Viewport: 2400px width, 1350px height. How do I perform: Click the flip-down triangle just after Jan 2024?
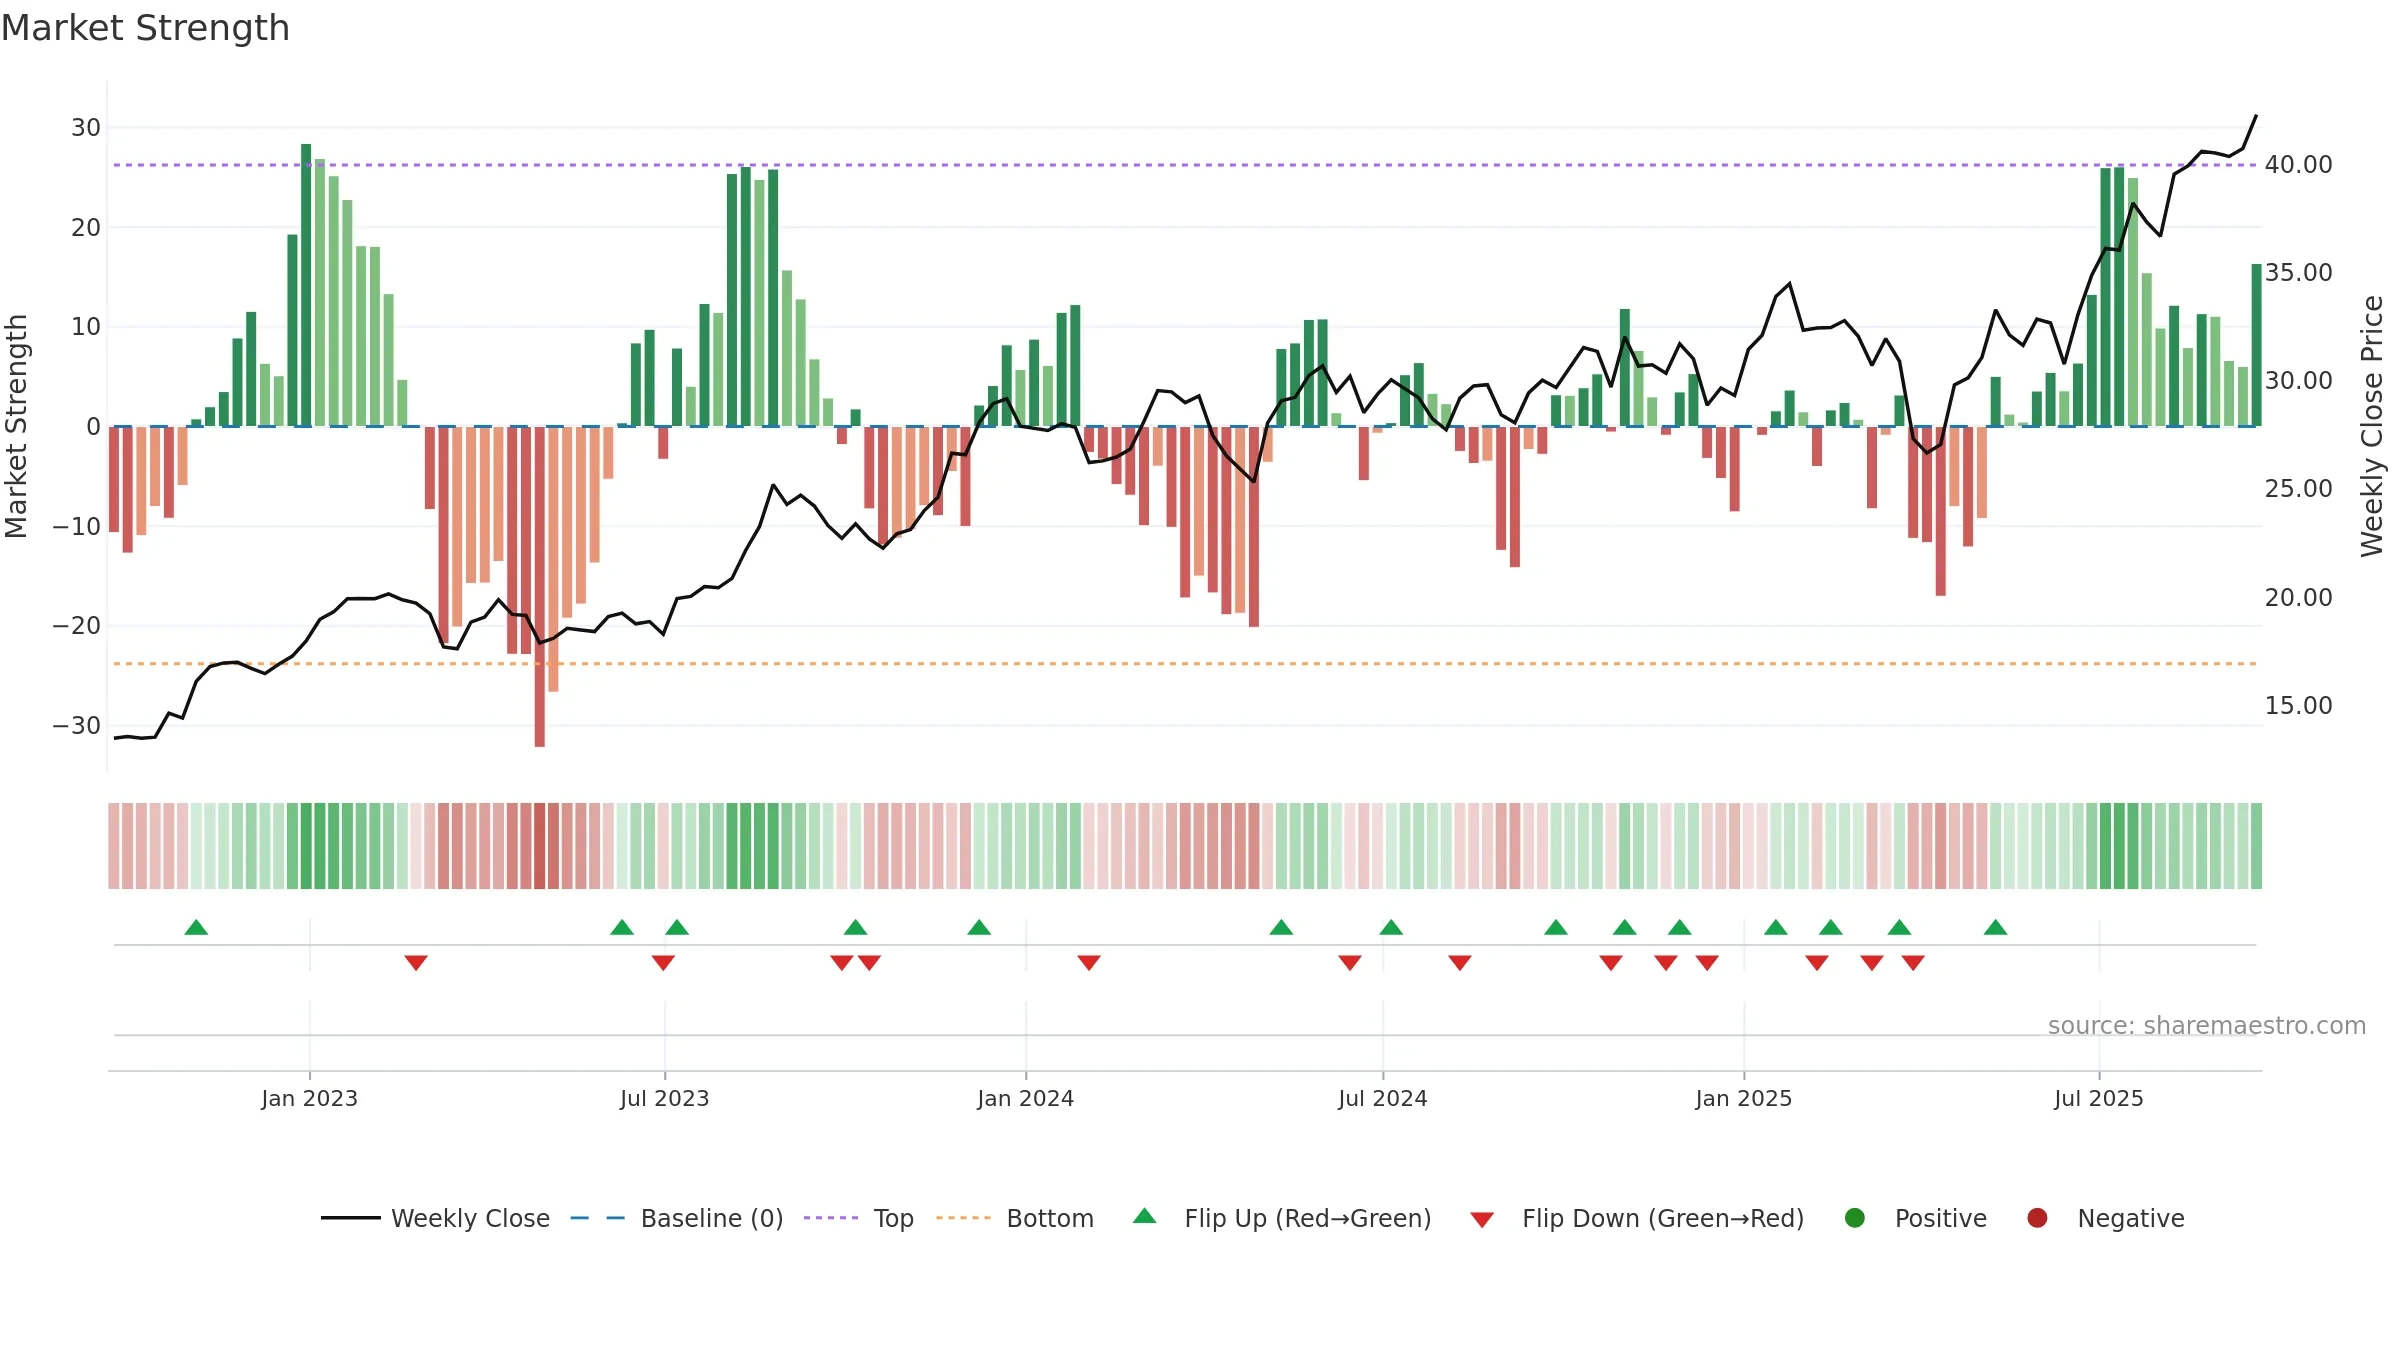1089,963
